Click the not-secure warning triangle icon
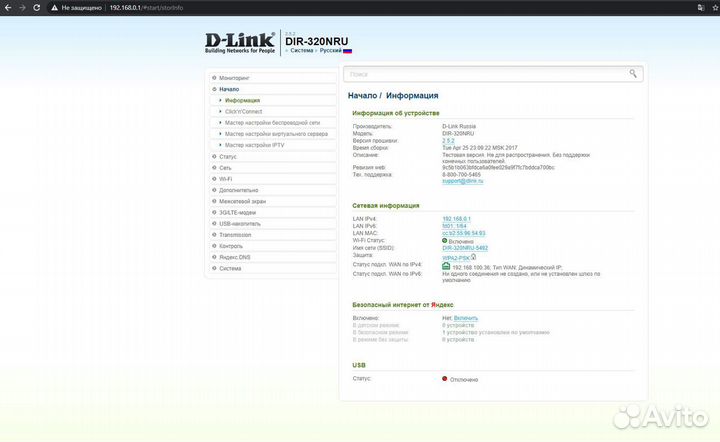720x442 pixels. point(54,8)
